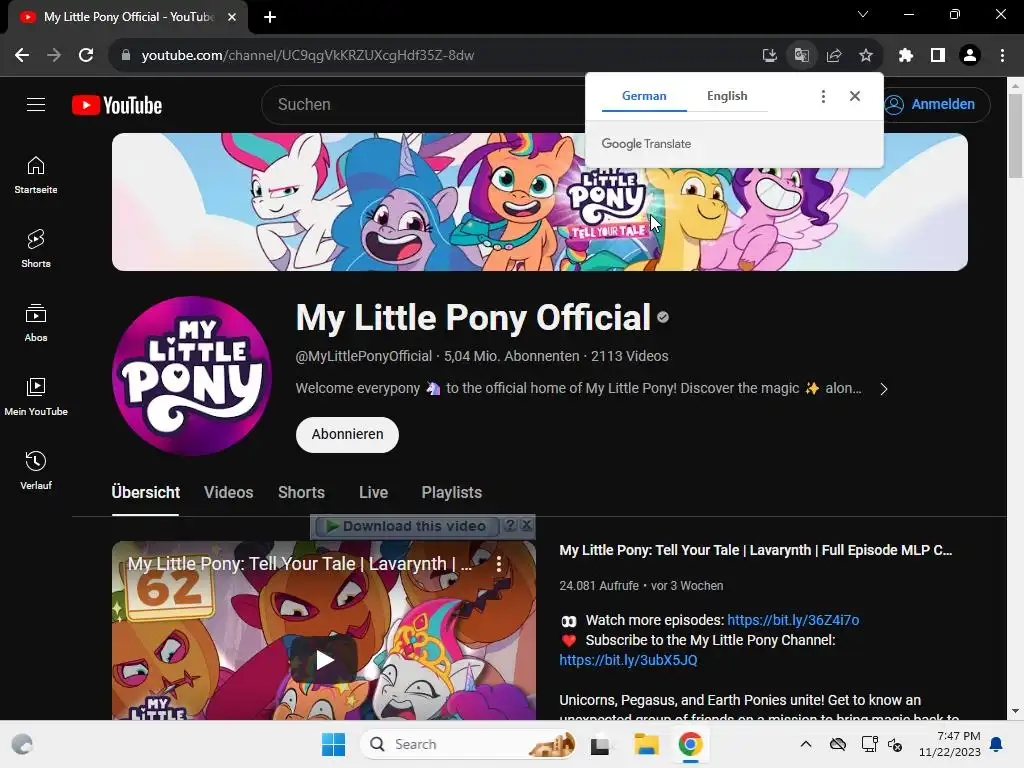The width and height of the screenshot is (1024, 768).
Task: Open the tab search dropdown arrow
Action: tap(863, 14)
